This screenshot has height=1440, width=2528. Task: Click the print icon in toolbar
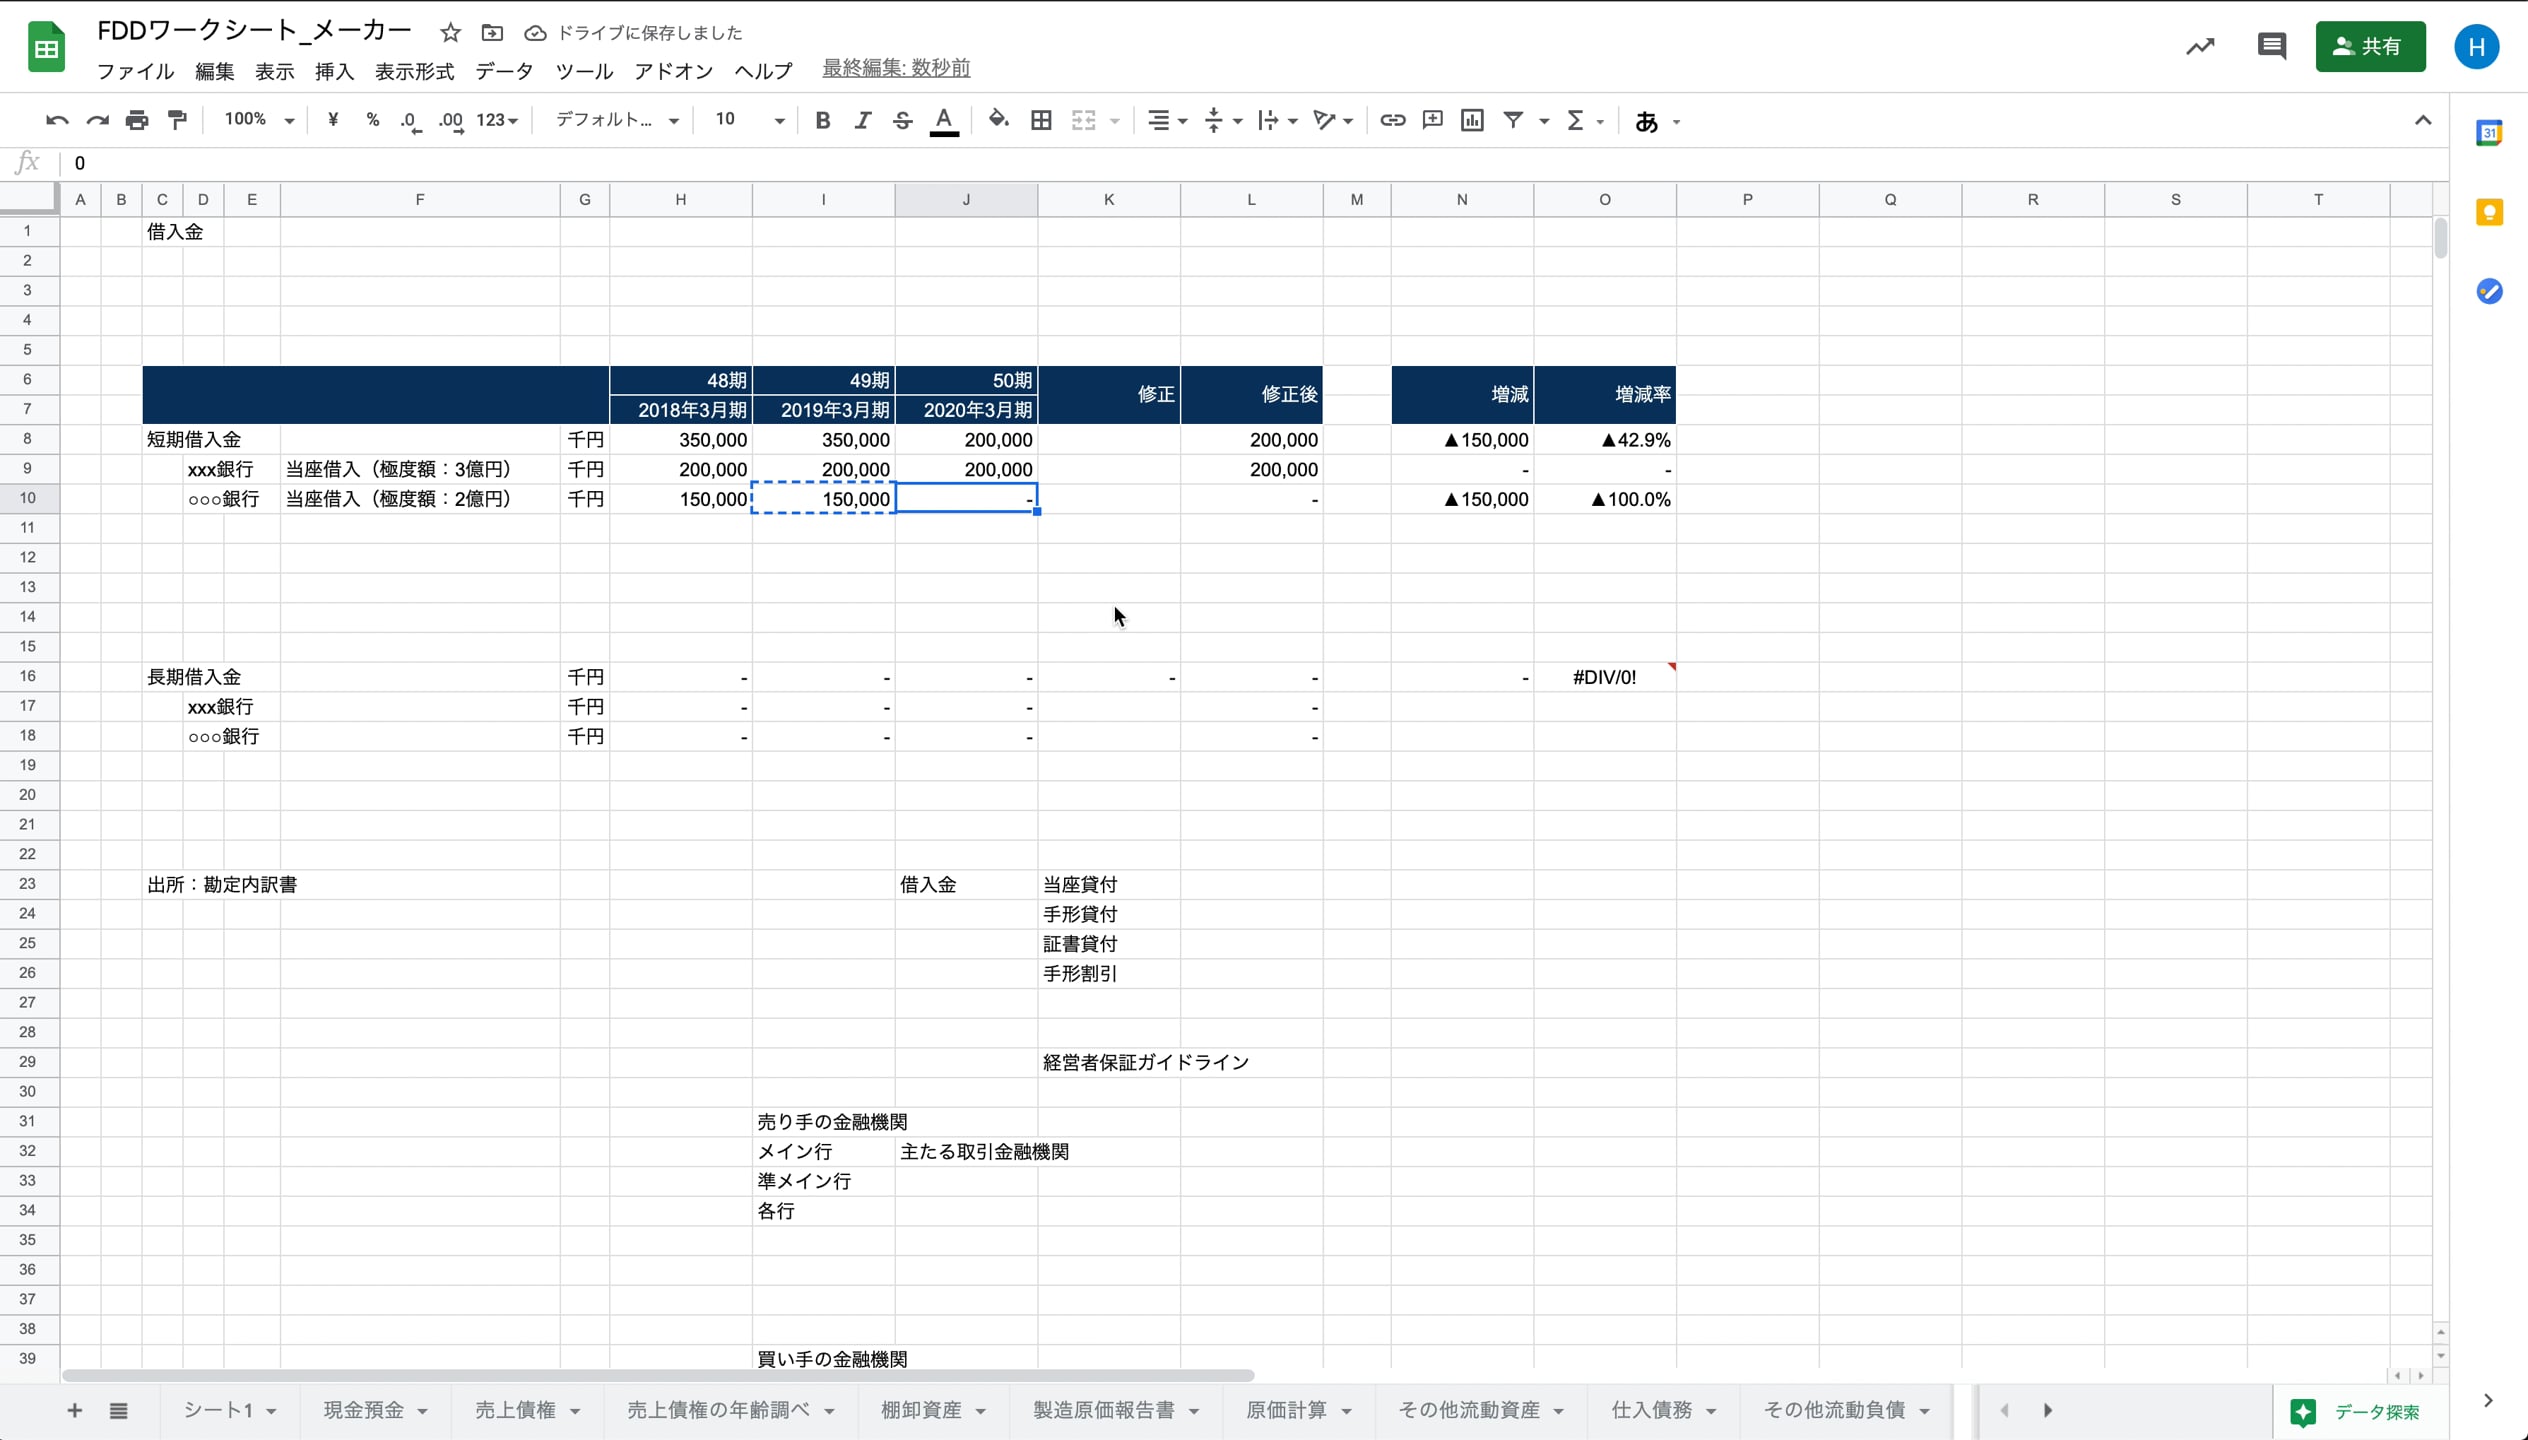[x=137, y=121]
